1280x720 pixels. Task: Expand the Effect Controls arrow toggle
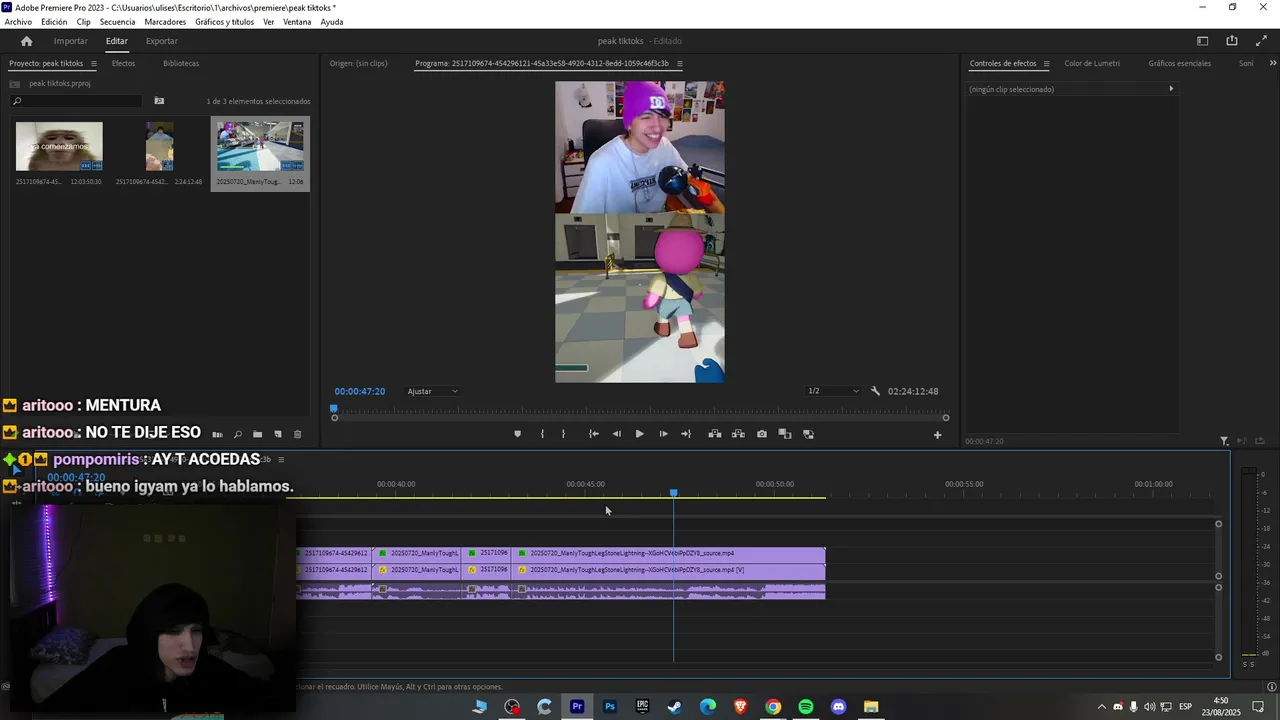coord(1171,89)
